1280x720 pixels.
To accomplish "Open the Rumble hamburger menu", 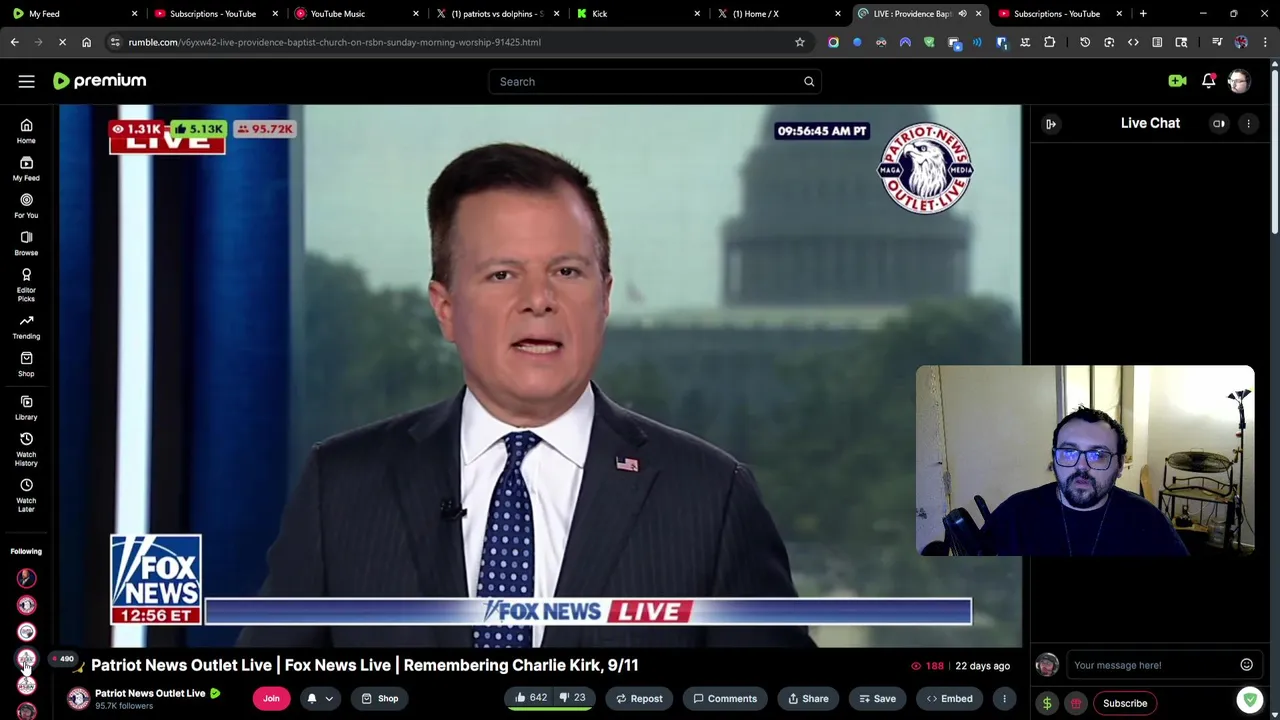I will [26, 81].
